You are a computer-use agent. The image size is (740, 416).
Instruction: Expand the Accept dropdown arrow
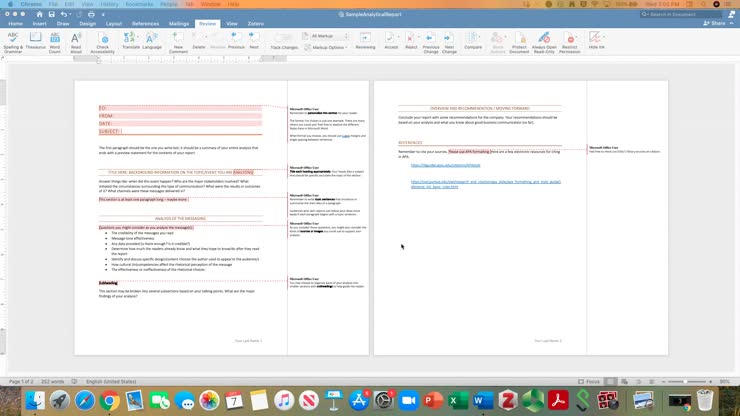click(x=398, y=37)
